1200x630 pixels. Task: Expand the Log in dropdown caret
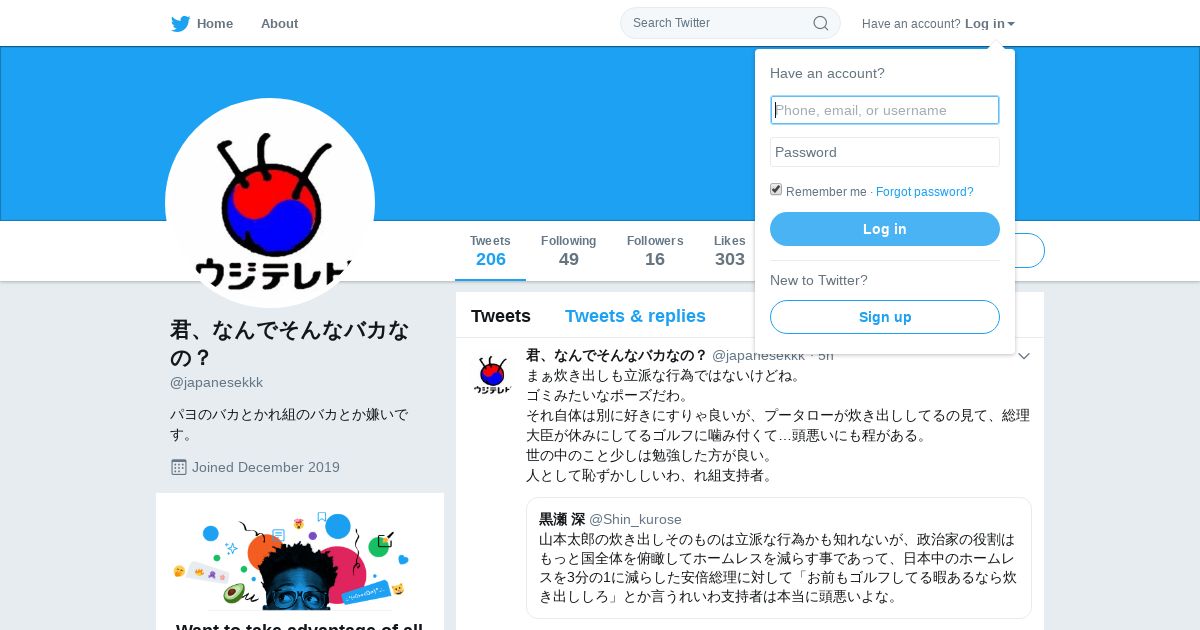point(1011,24)
